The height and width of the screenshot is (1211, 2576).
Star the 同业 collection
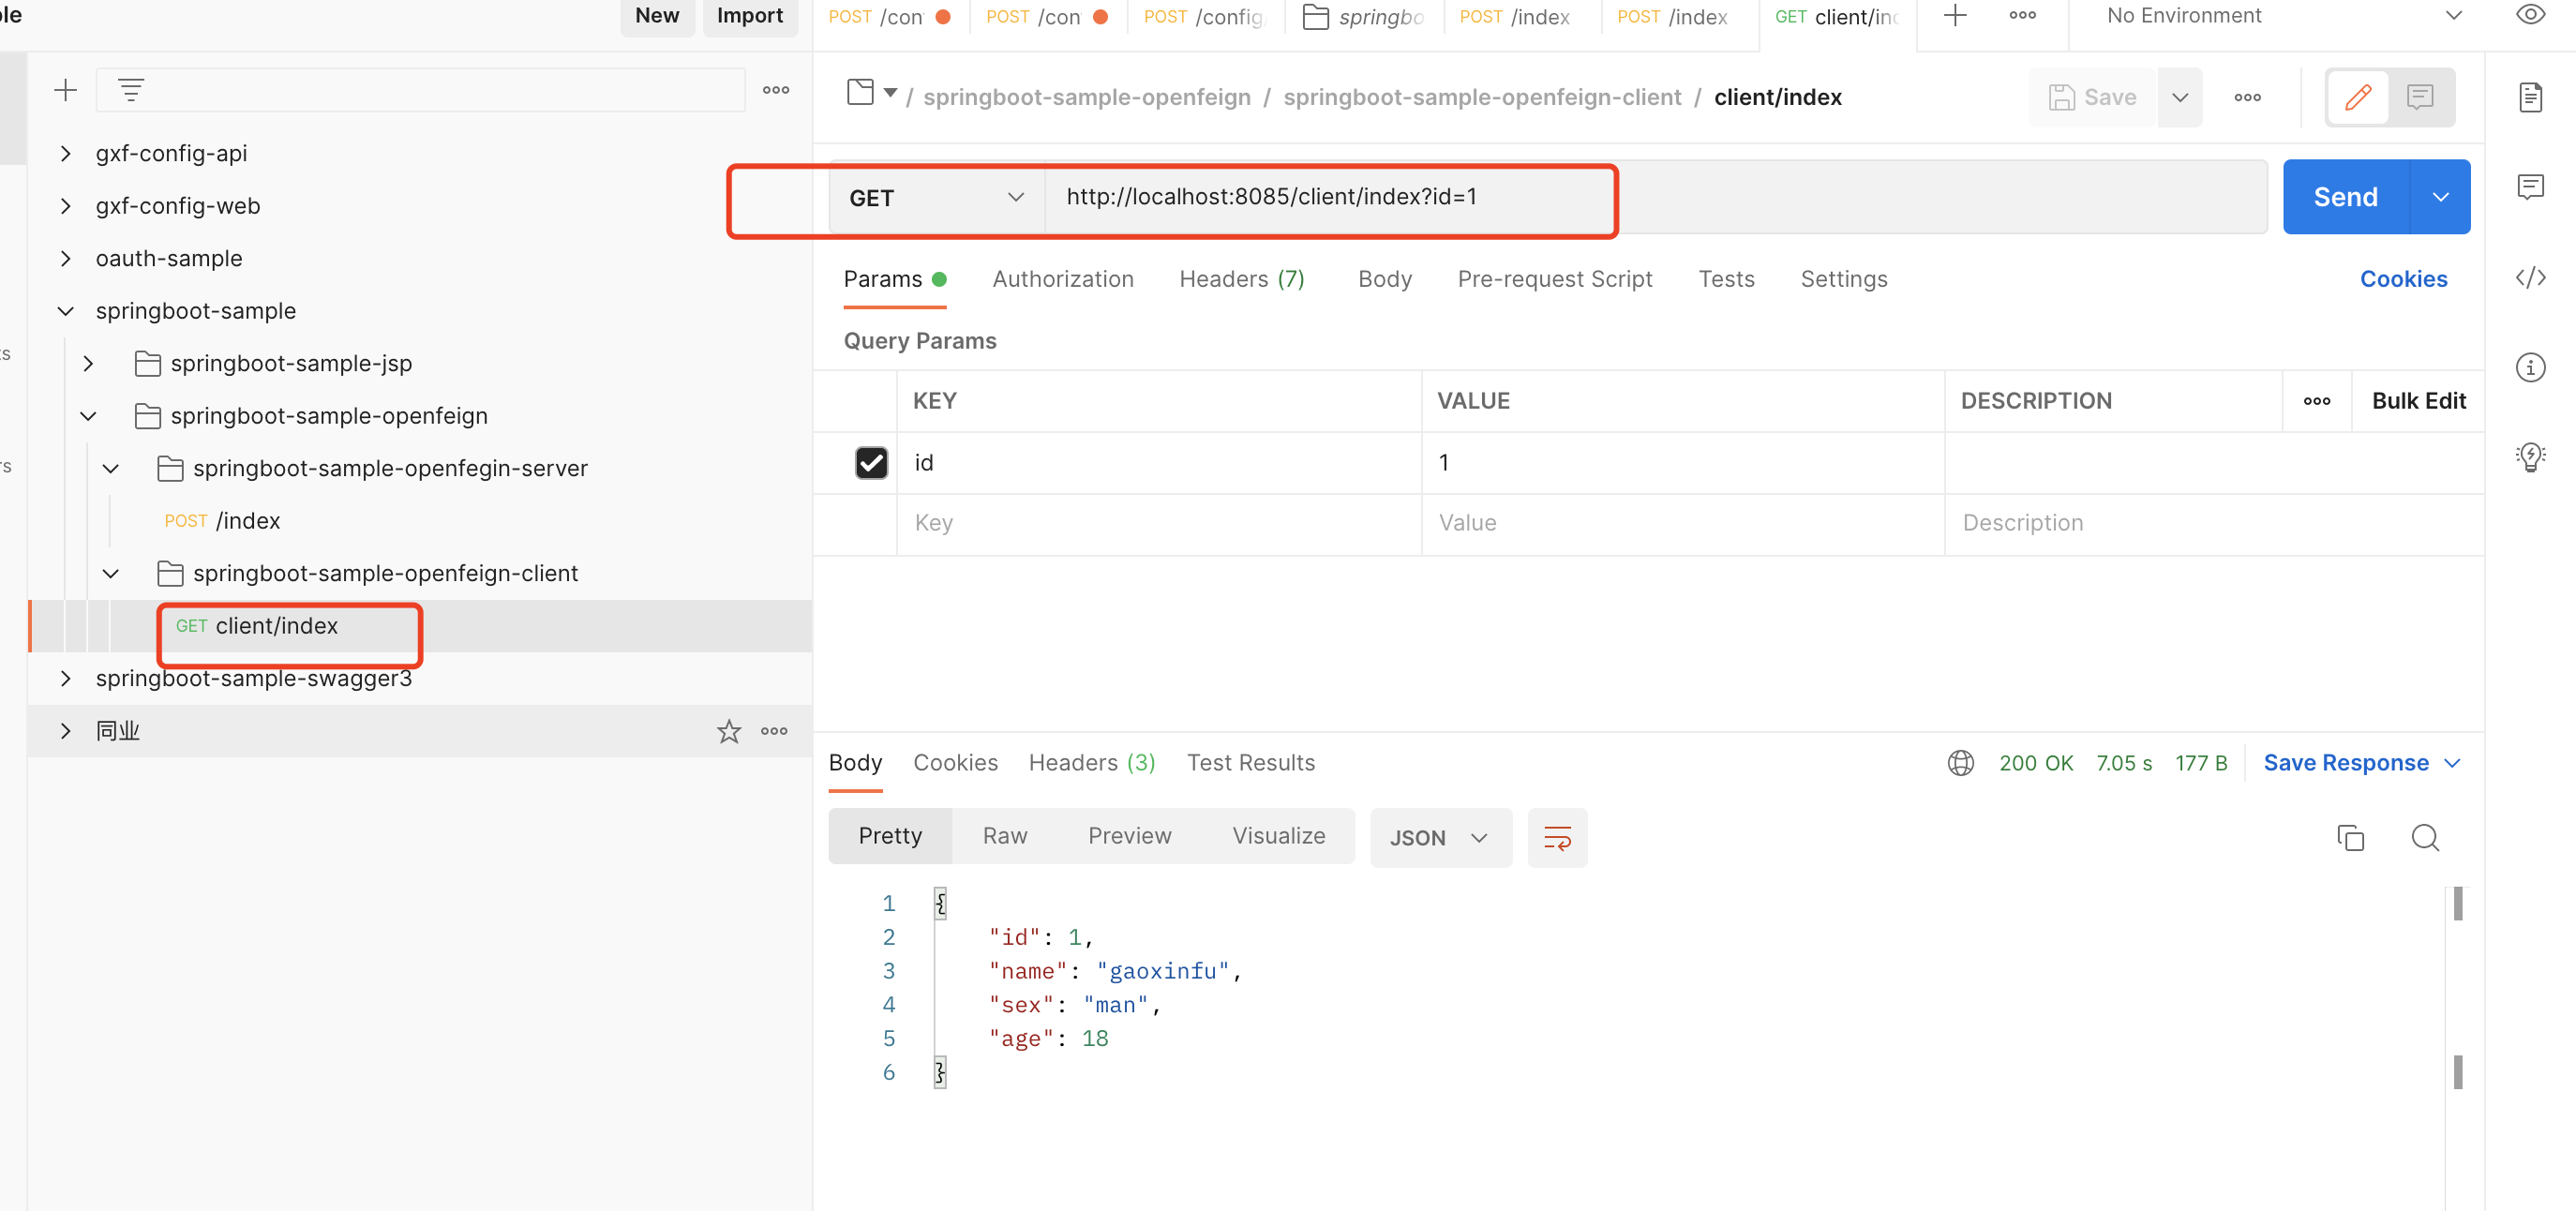[728, 731]
